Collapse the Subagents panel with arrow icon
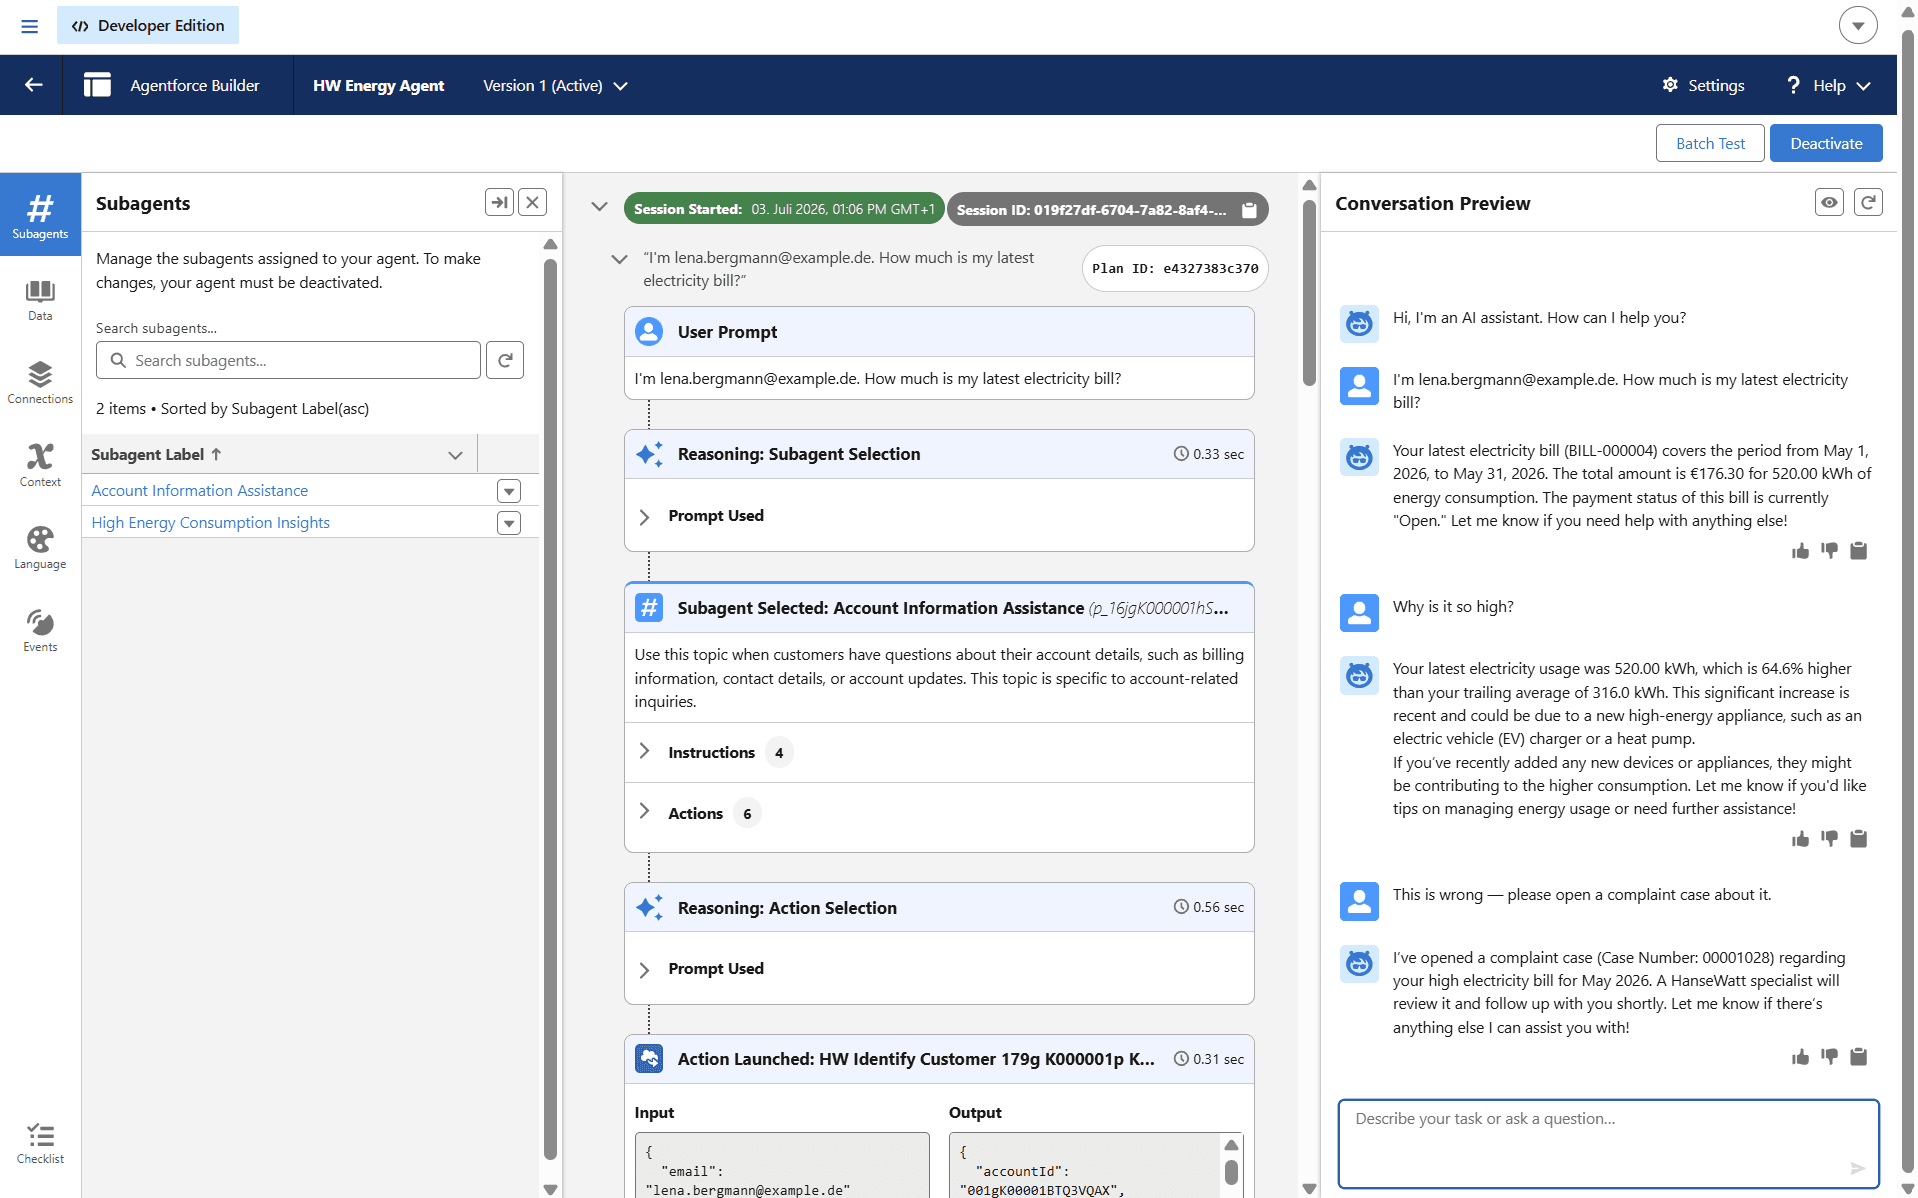The image size is (1918, 1198). [x=499, y=202]
